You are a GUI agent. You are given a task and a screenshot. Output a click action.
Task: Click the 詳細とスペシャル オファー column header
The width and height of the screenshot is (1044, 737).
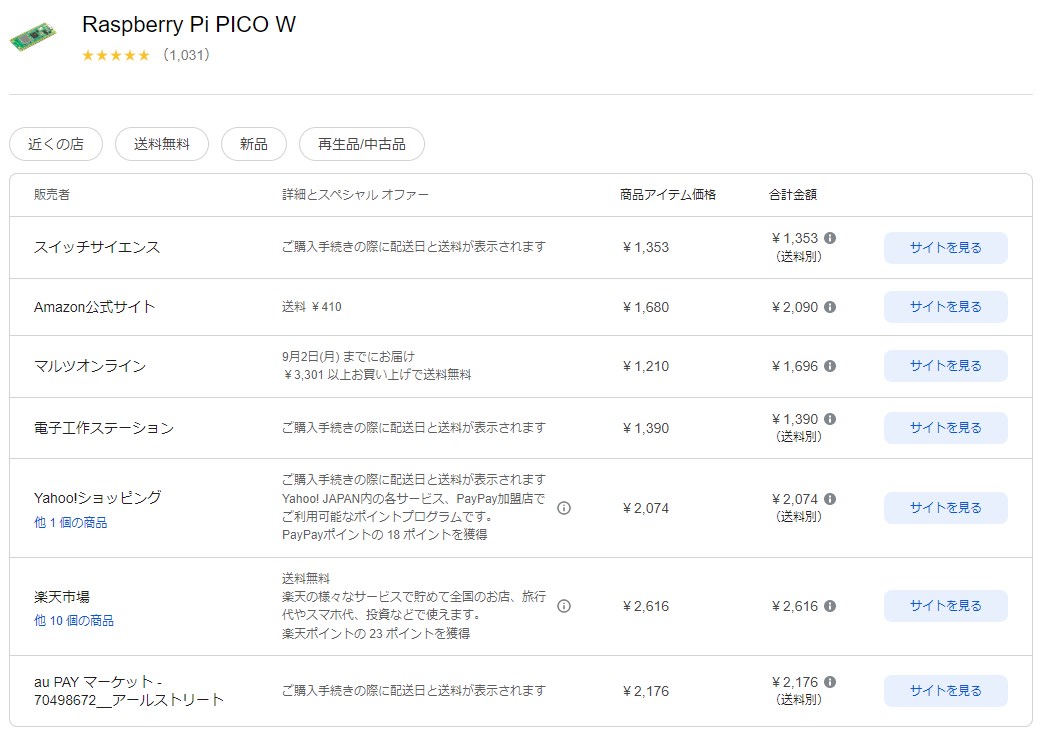click(x=356, y=194)
